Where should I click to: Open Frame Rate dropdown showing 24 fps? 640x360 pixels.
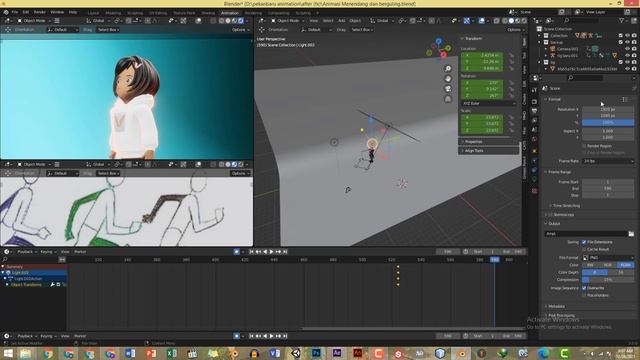(x=608, y=161)
